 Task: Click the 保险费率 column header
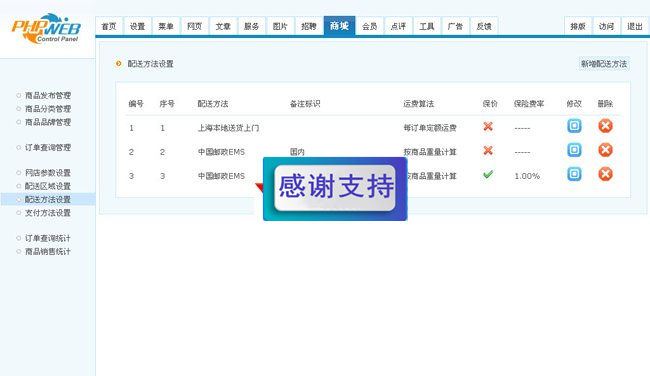point(529,104)
